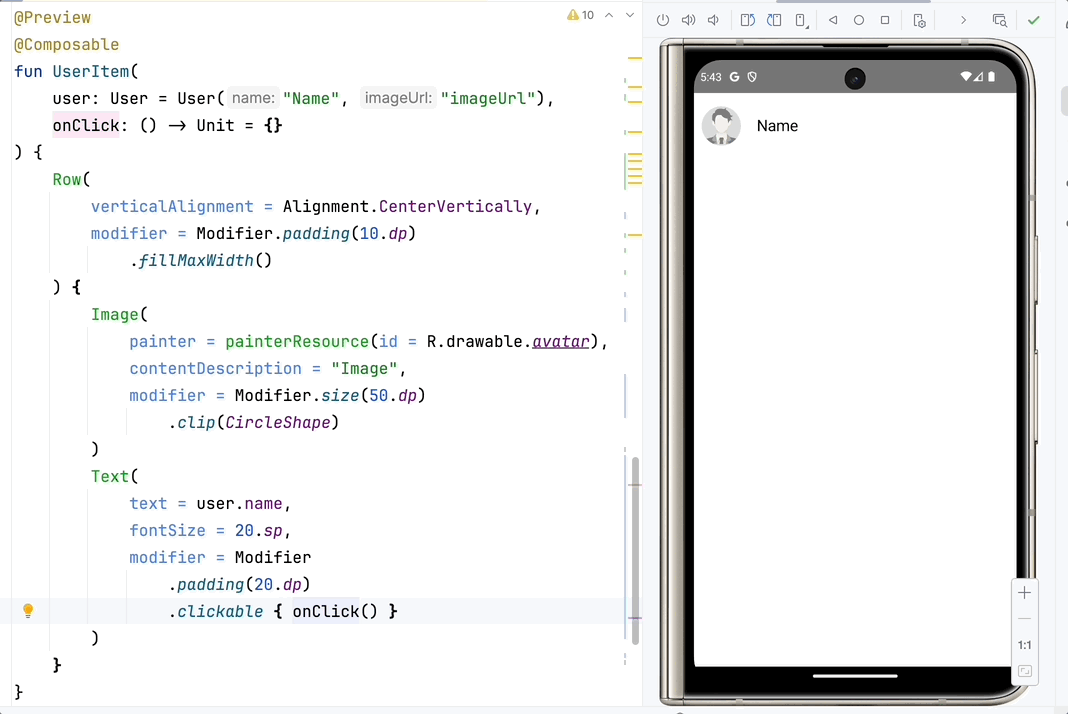Screen dimensions: 1068x714
Task: Open Recents with the square button
Action: click(884, 20)
